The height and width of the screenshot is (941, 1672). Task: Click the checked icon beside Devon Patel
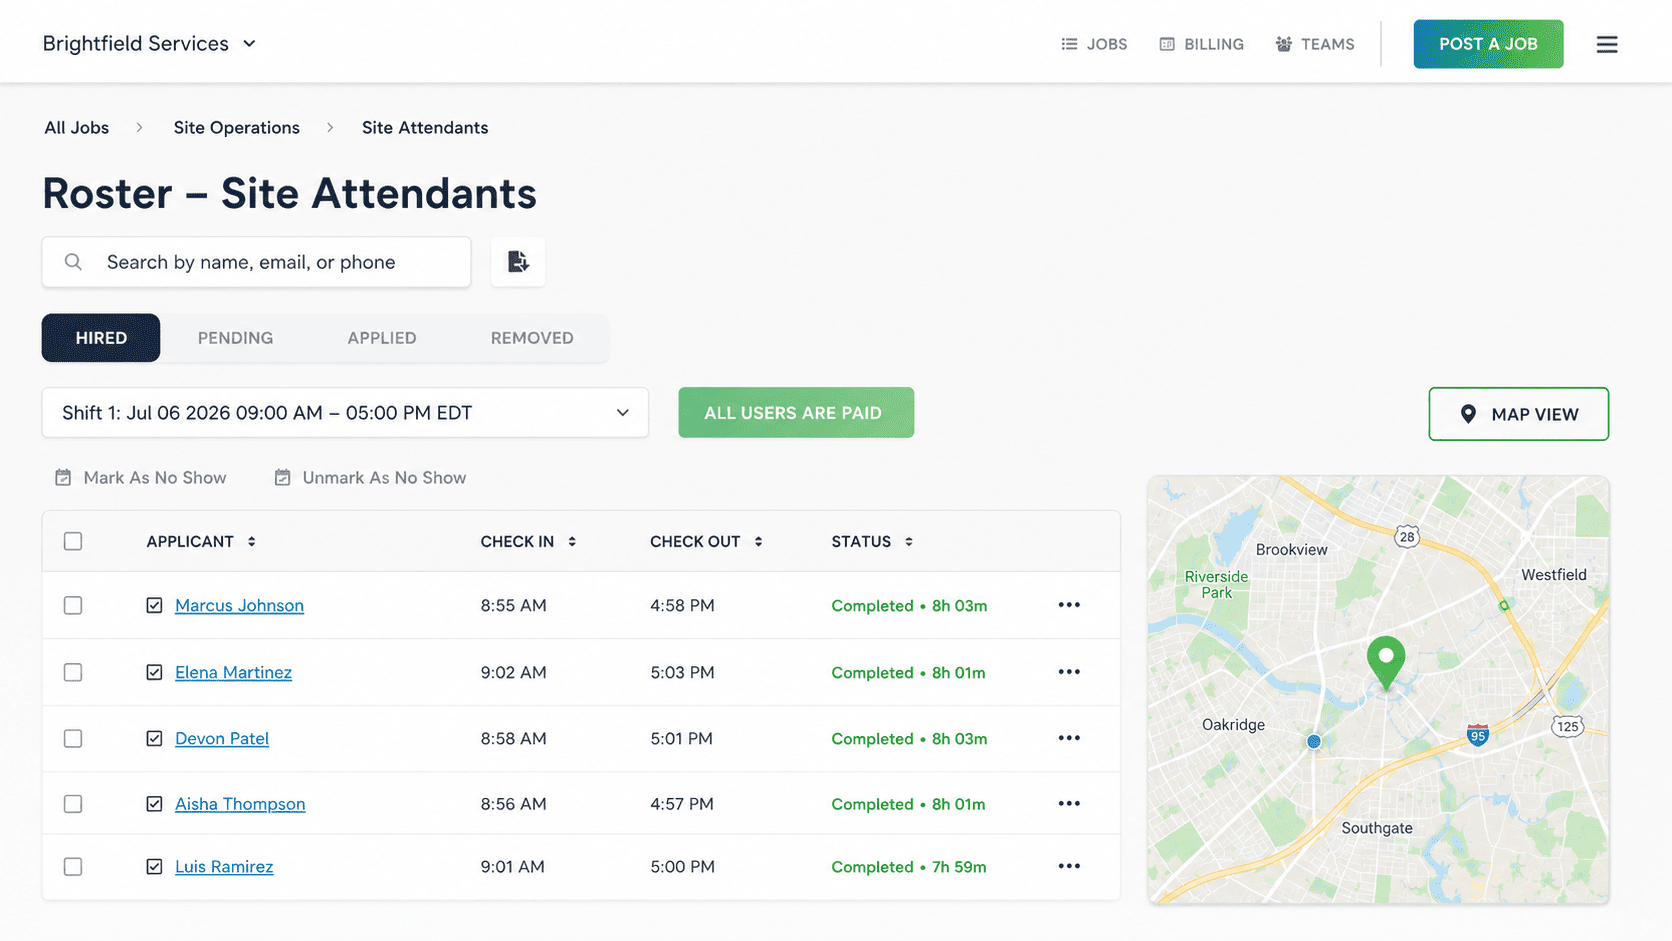154,738
